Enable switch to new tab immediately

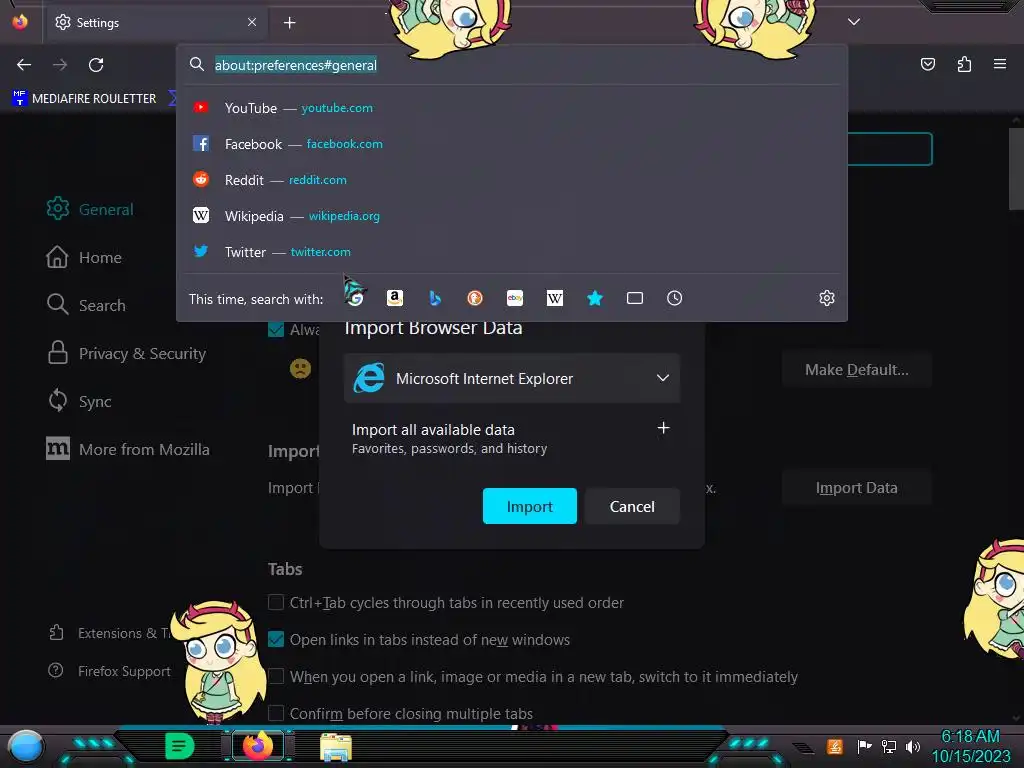coord(276,677)
